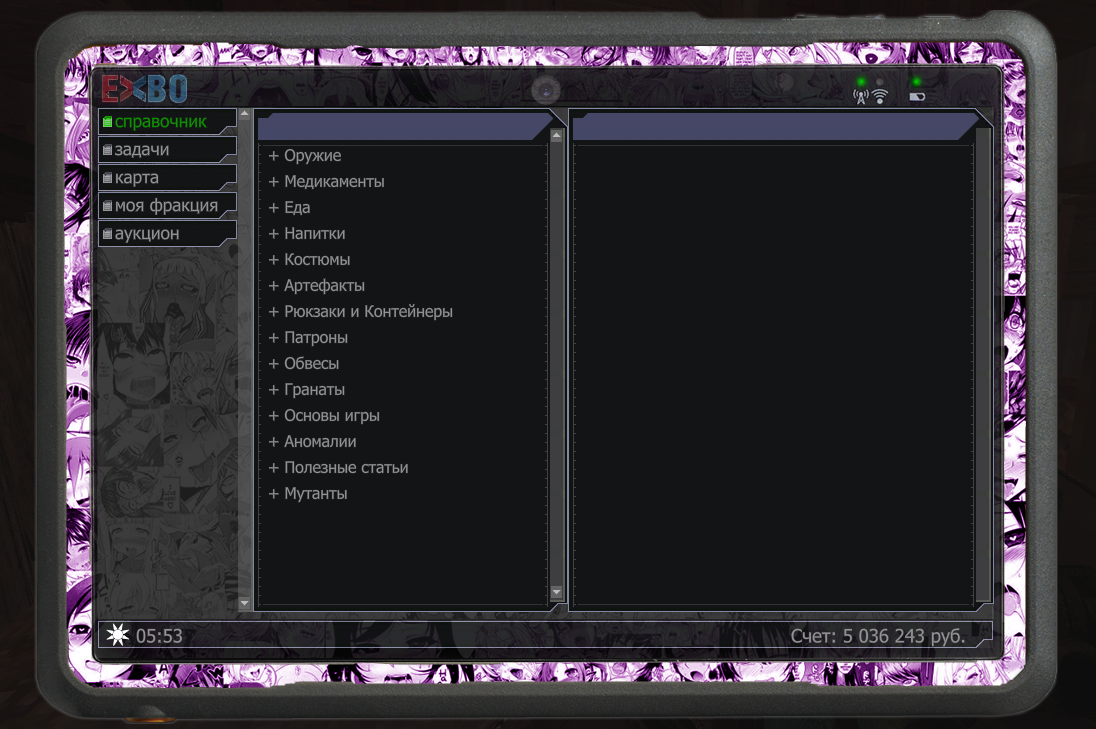Click the tablet camera lens

click(545, 91)
